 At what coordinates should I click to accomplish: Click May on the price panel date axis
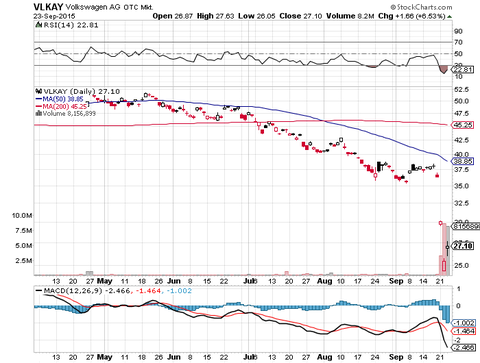pos(104,281)
